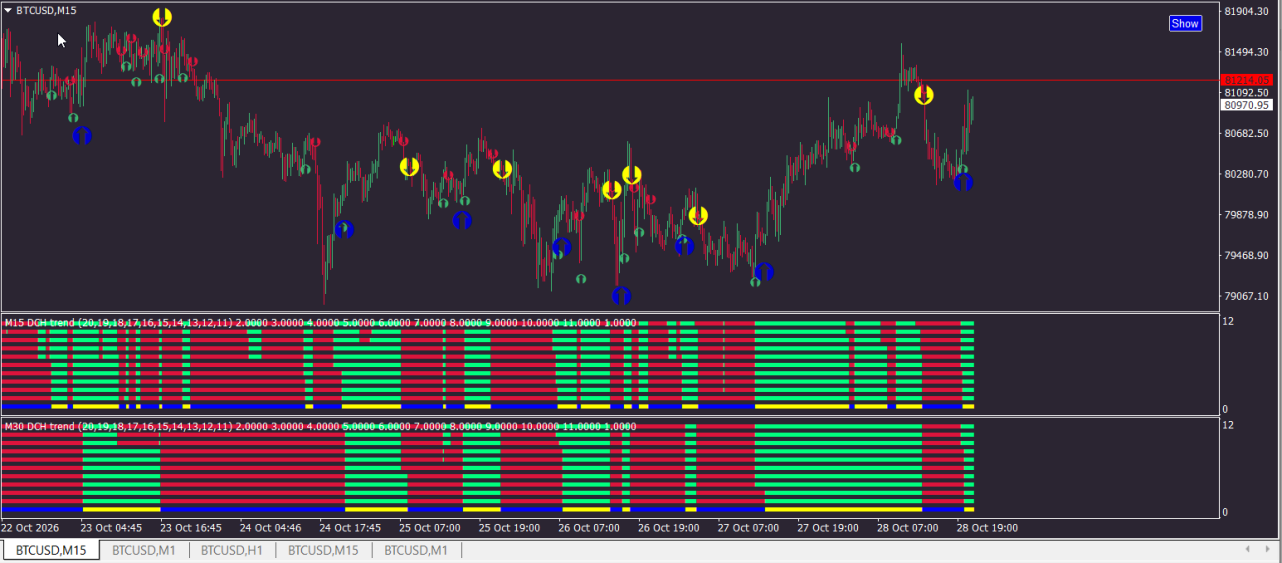
Task: Click the red 81214.05 price label
Action: click(x=1247, y=80)
